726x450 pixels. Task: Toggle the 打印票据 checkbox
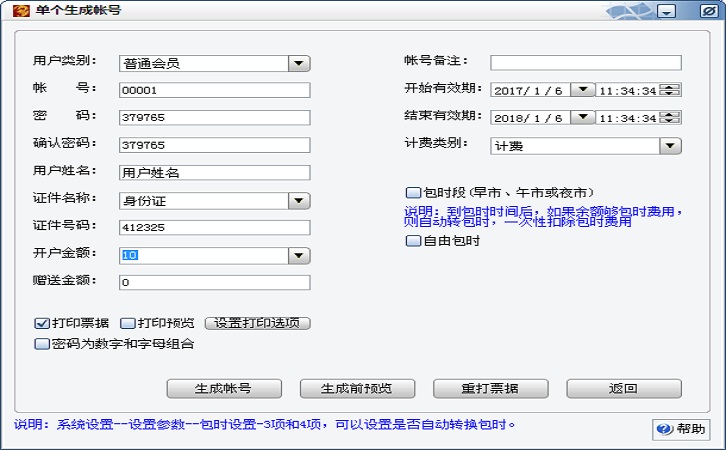coord(42,323)
